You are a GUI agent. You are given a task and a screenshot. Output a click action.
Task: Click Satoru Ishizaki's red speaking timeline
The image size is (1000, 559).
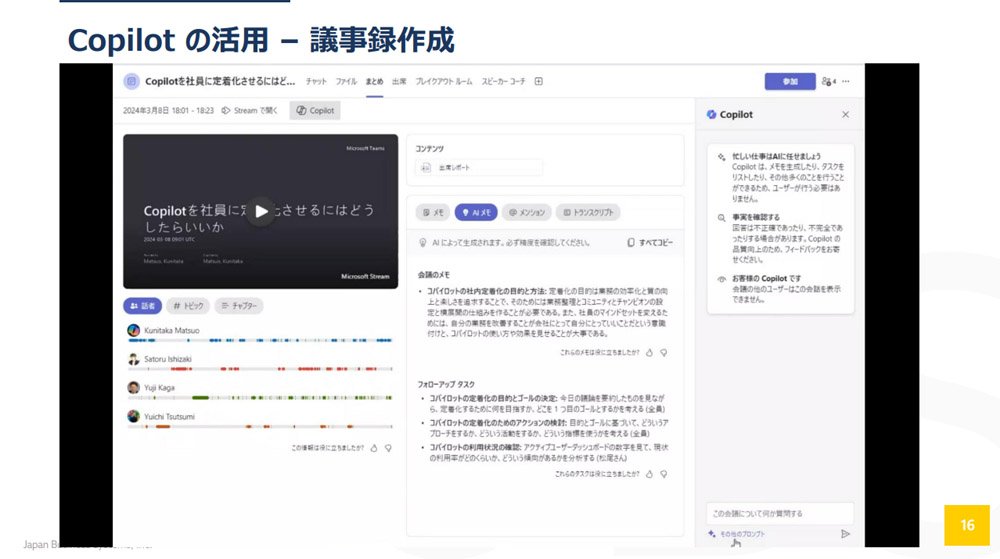[x=260, y=369]
